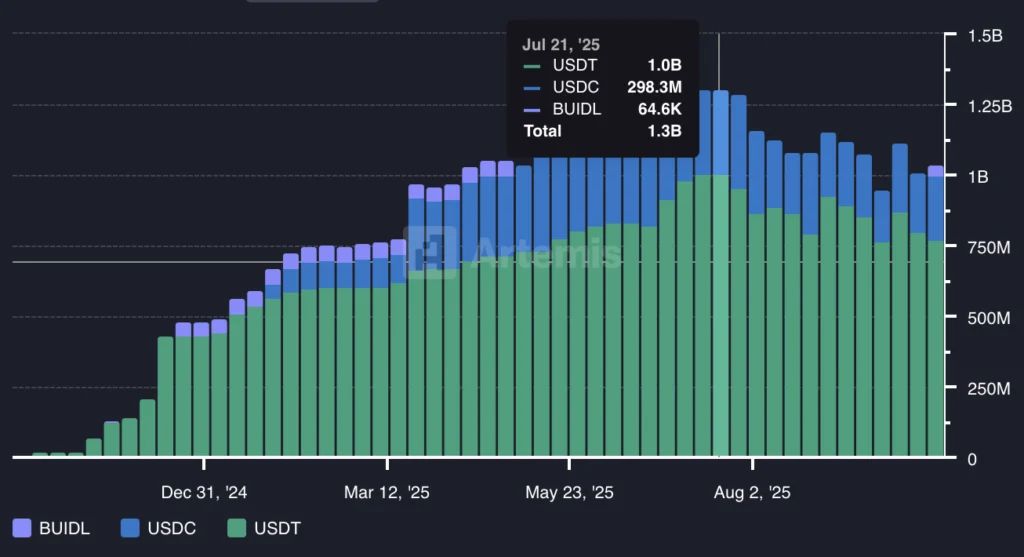Click the USDT dash icon in tooltip
Screen dimensions: 1024x557
(531, 66)
